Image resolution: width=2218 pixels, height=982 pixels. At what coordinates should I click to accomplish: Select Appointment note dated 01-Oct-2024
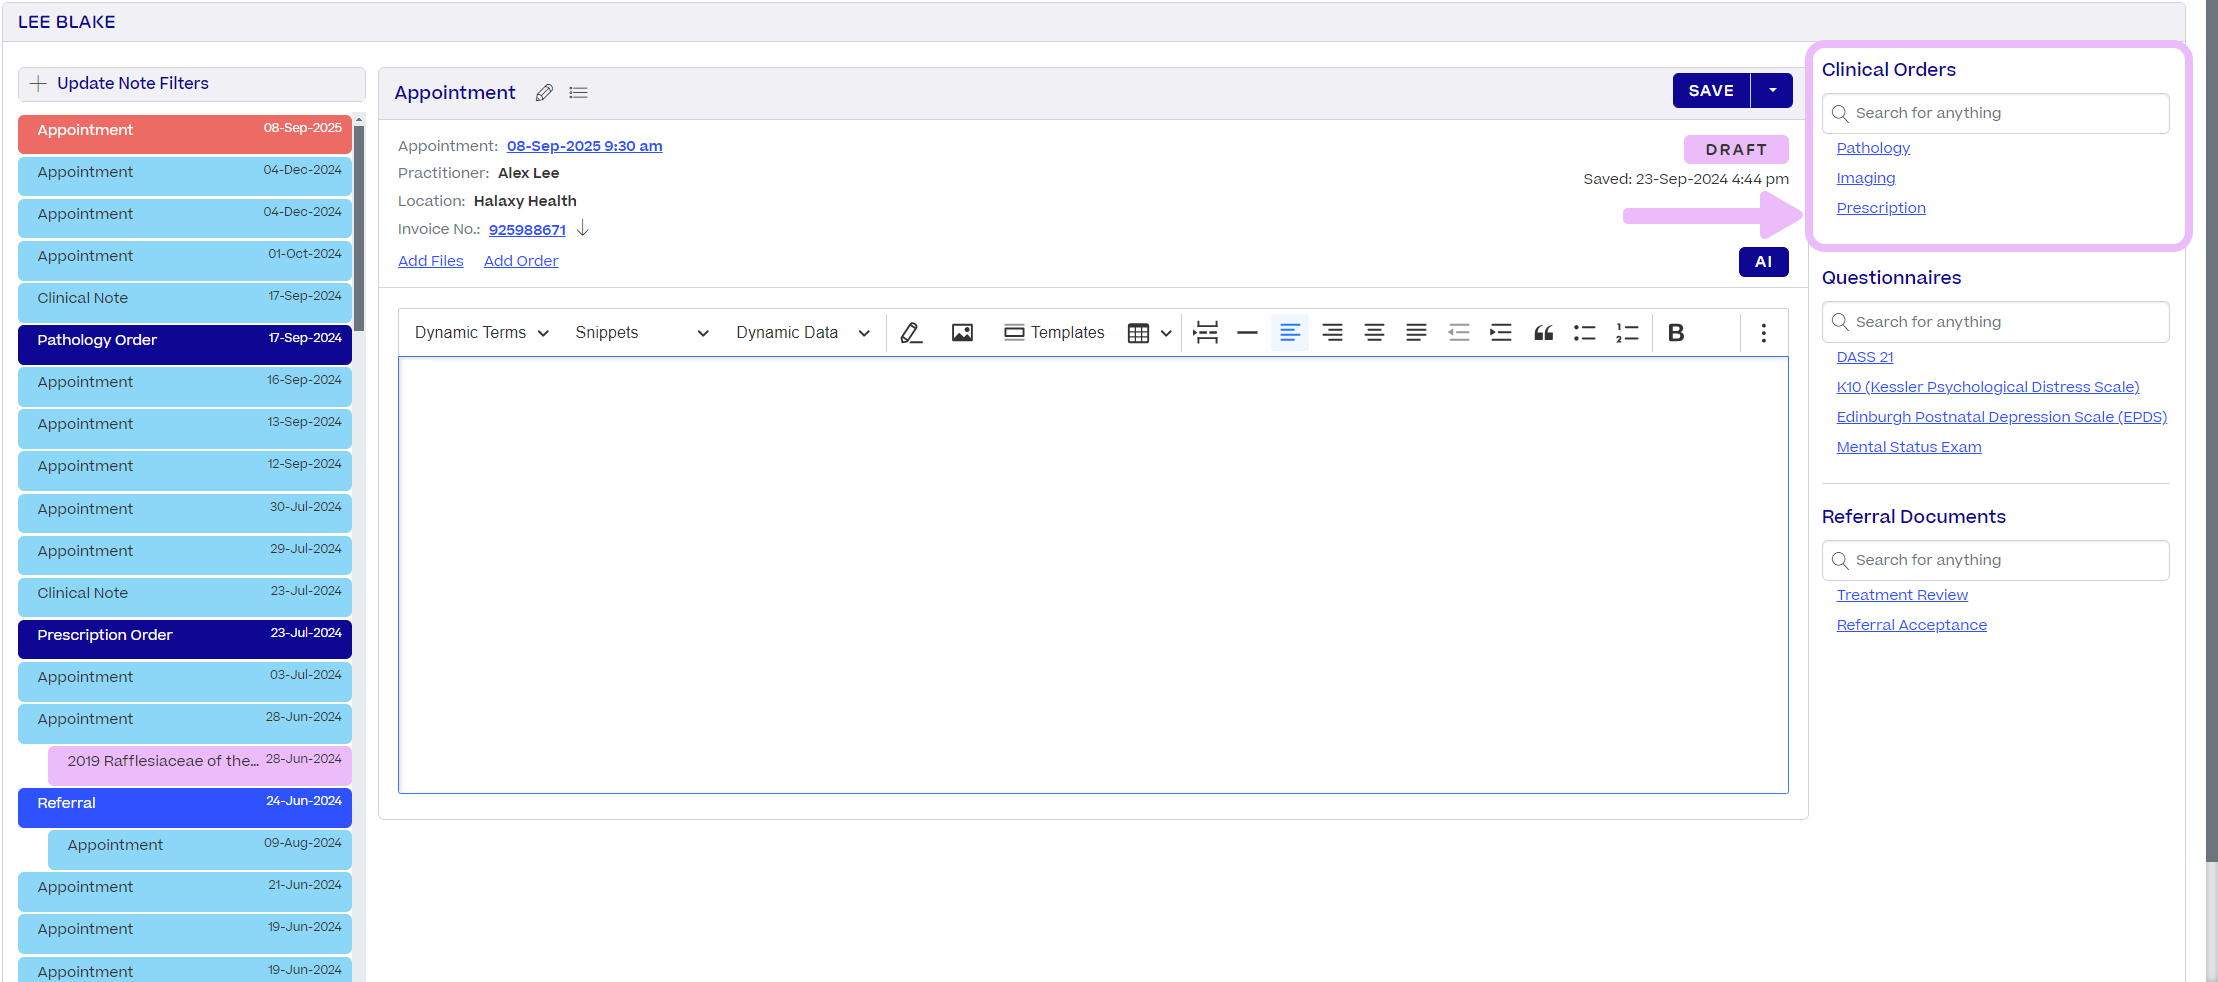pos(185,259)
